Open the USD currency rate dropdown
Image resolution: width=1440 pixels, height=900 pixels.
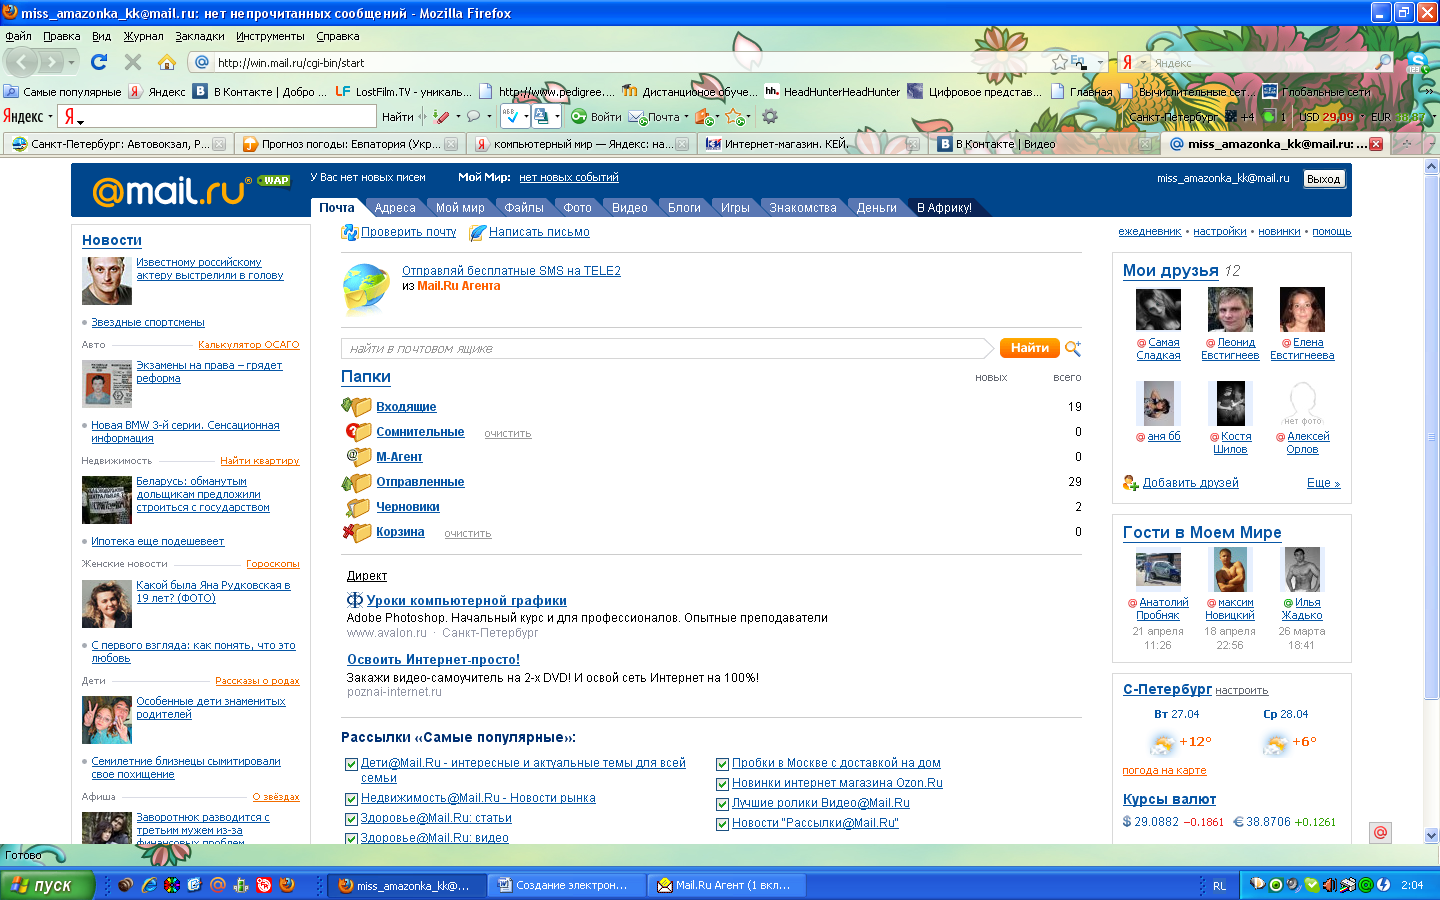(x=1362, y=117)
